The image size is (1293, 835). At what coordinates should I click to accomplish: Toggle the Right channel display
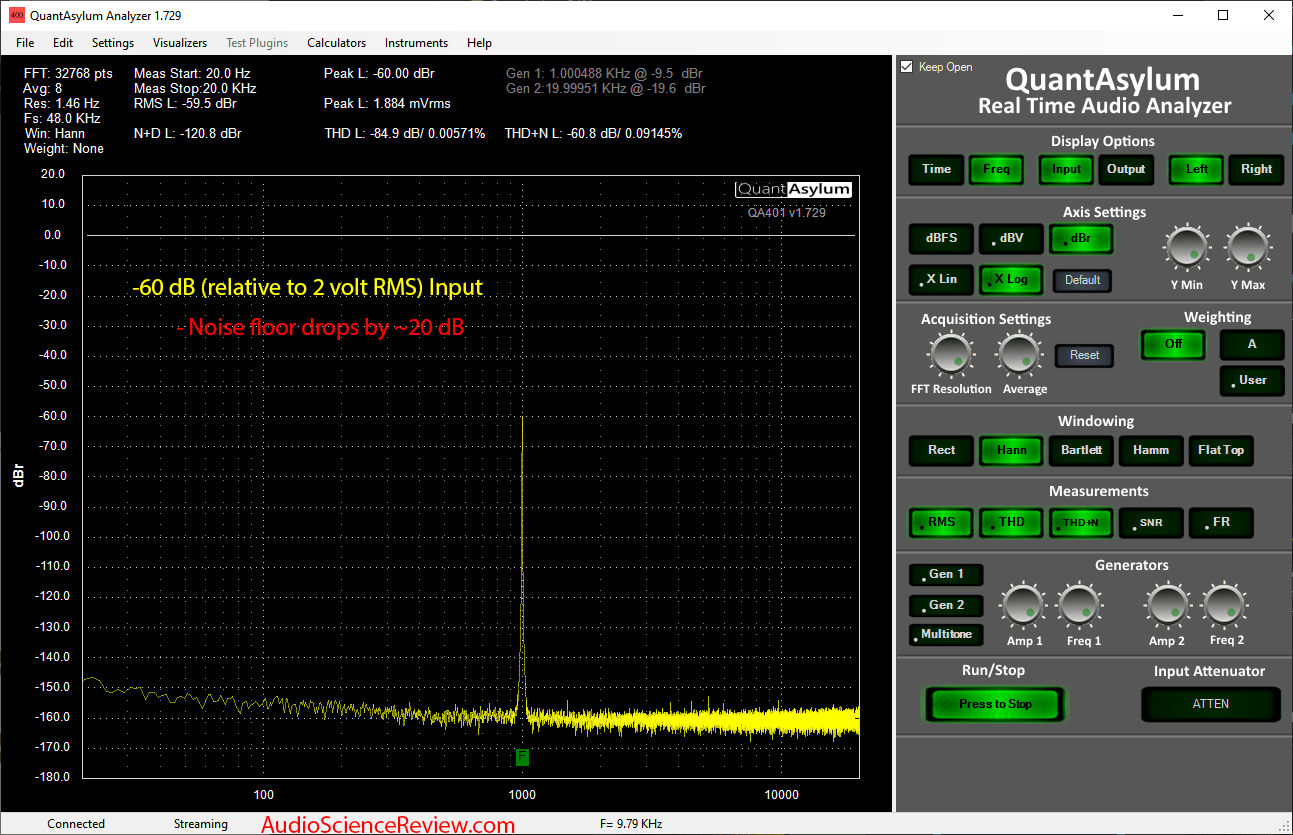[x=1257, y=169]
